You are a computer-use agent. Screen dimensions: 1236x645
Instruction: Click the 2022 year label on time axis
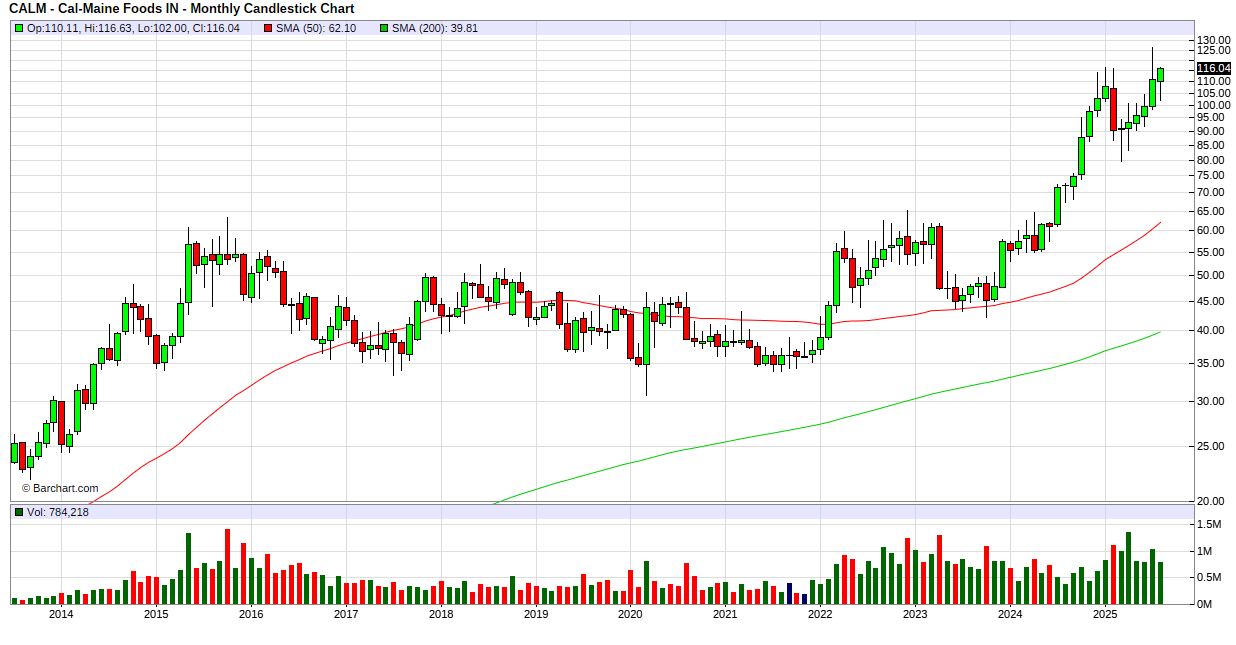pos(820,615)
